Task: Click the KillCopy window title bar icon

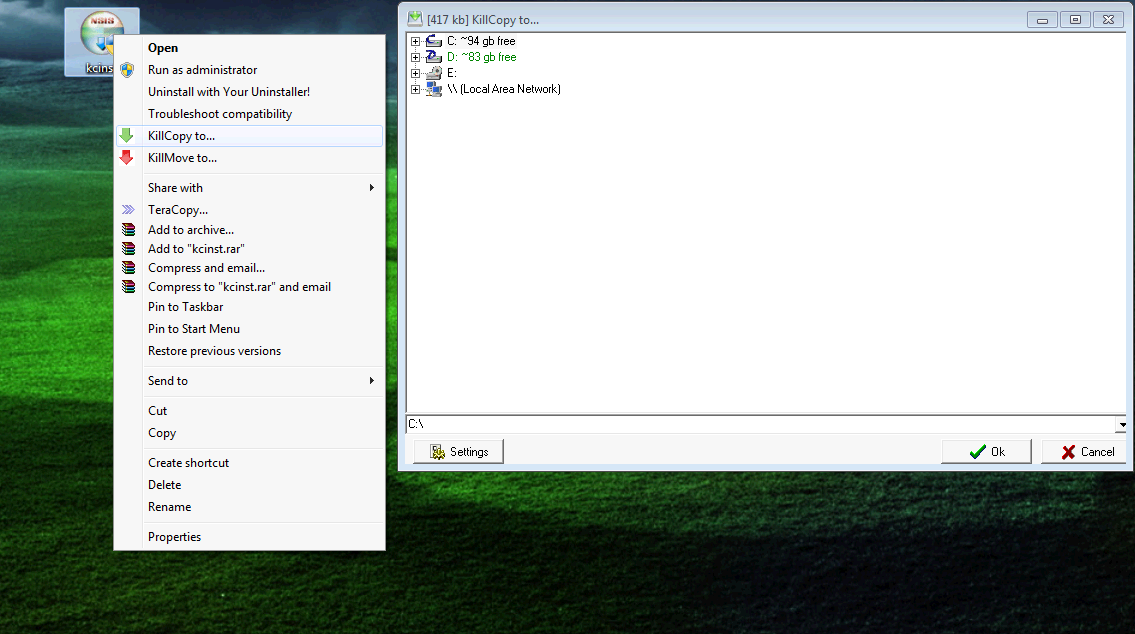Action: click(415, 19)
